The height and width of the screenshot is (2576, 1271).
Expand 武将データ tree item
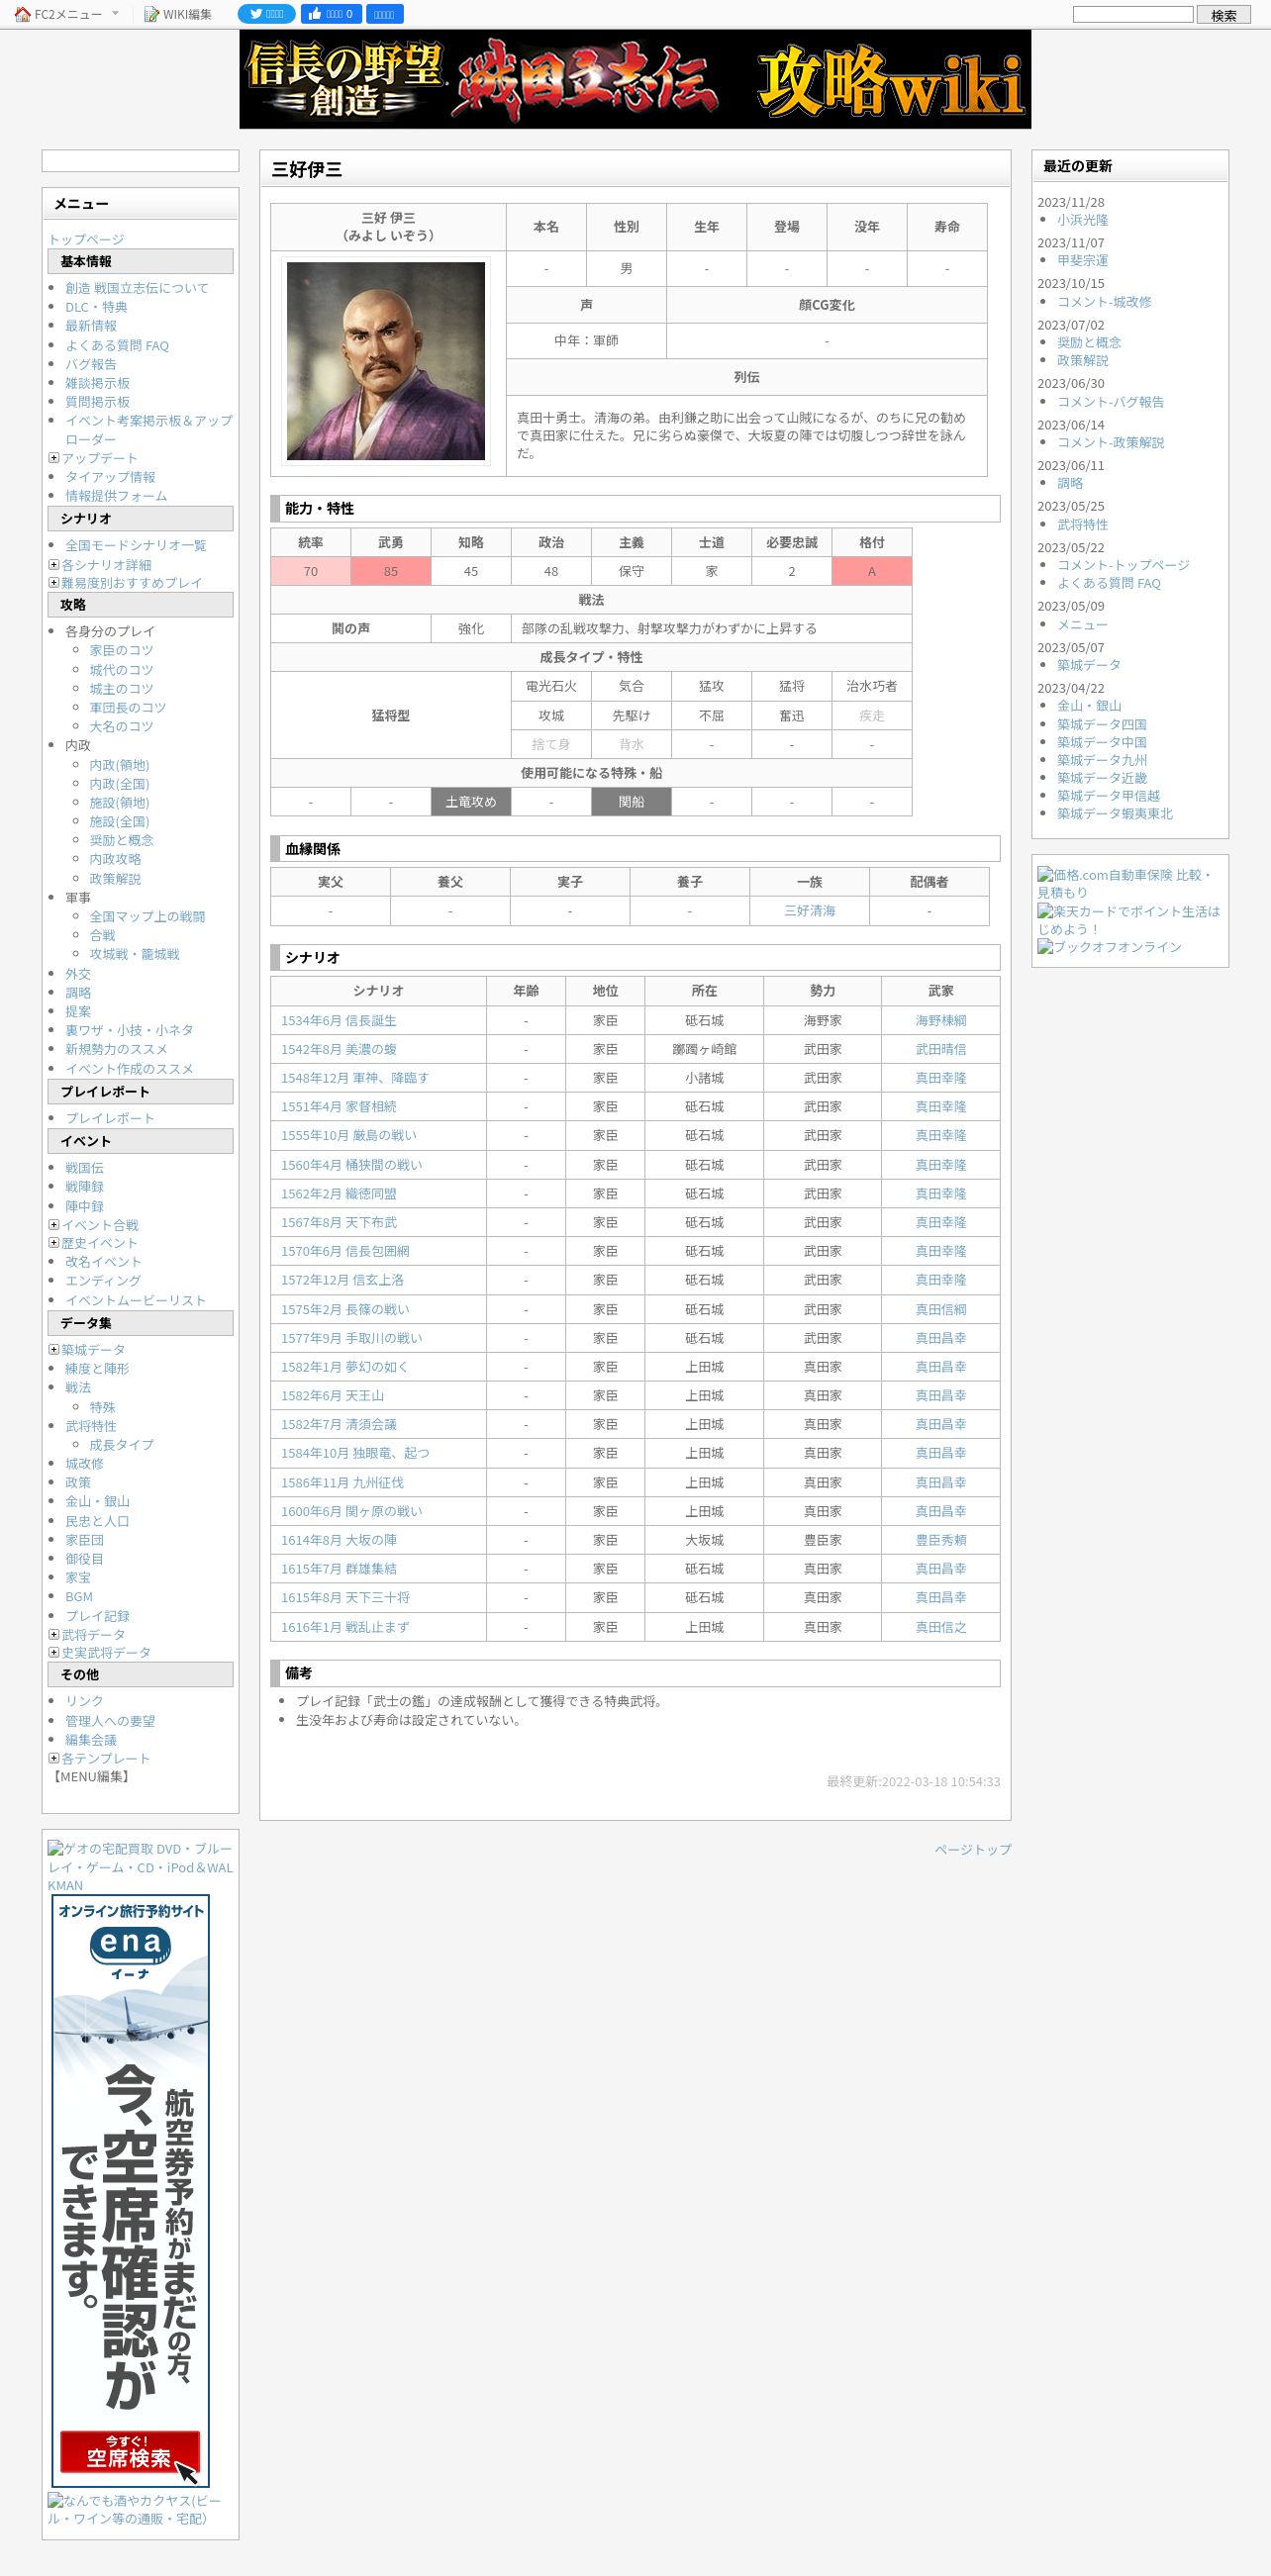(54, 1634)
